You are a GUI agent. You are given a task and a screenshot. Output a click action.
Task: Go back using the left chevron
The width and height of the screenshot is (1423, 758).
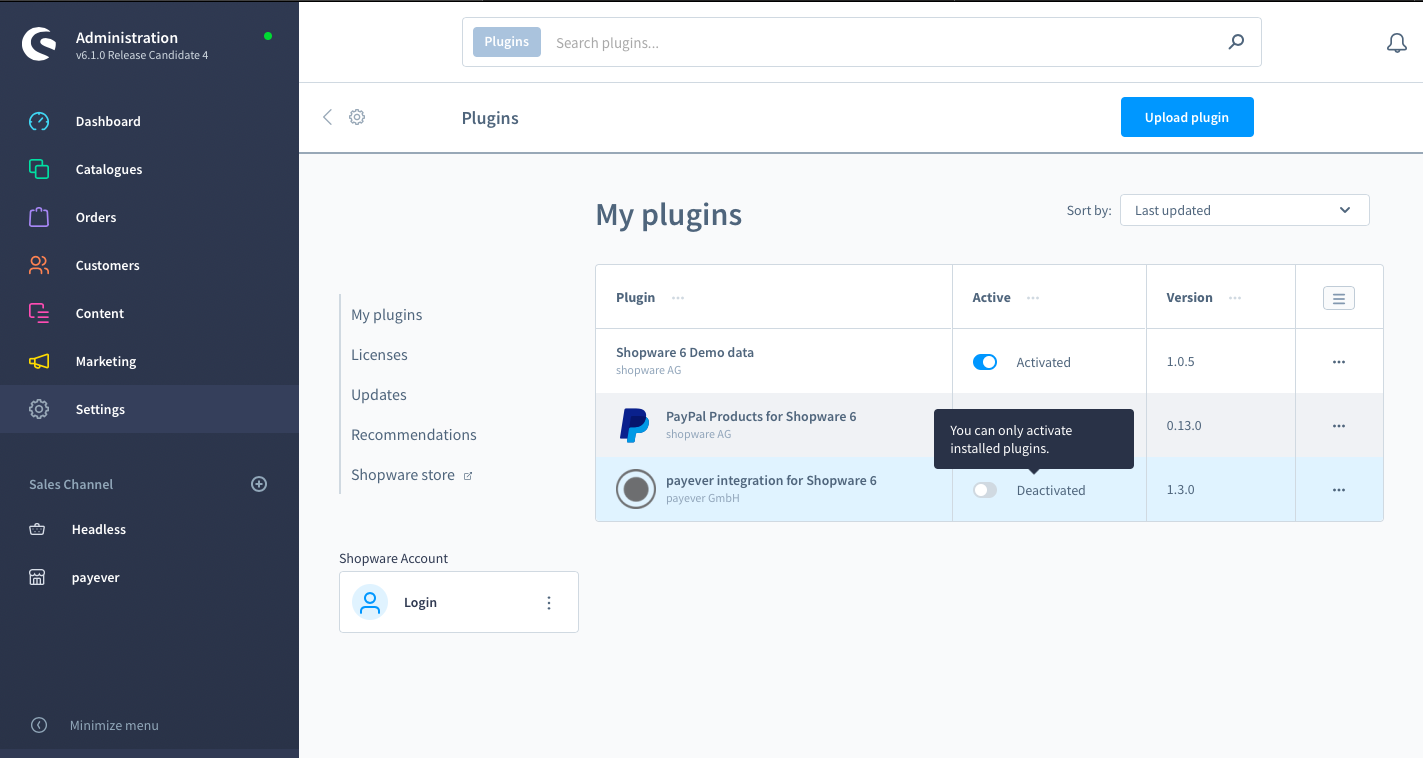327,117
